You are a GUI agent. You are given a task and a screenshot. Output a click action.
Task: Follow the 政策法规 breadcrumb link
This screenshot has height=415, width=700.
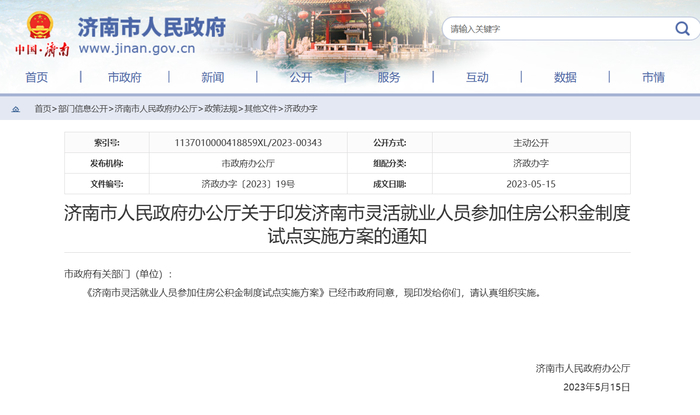click(221, 108)
